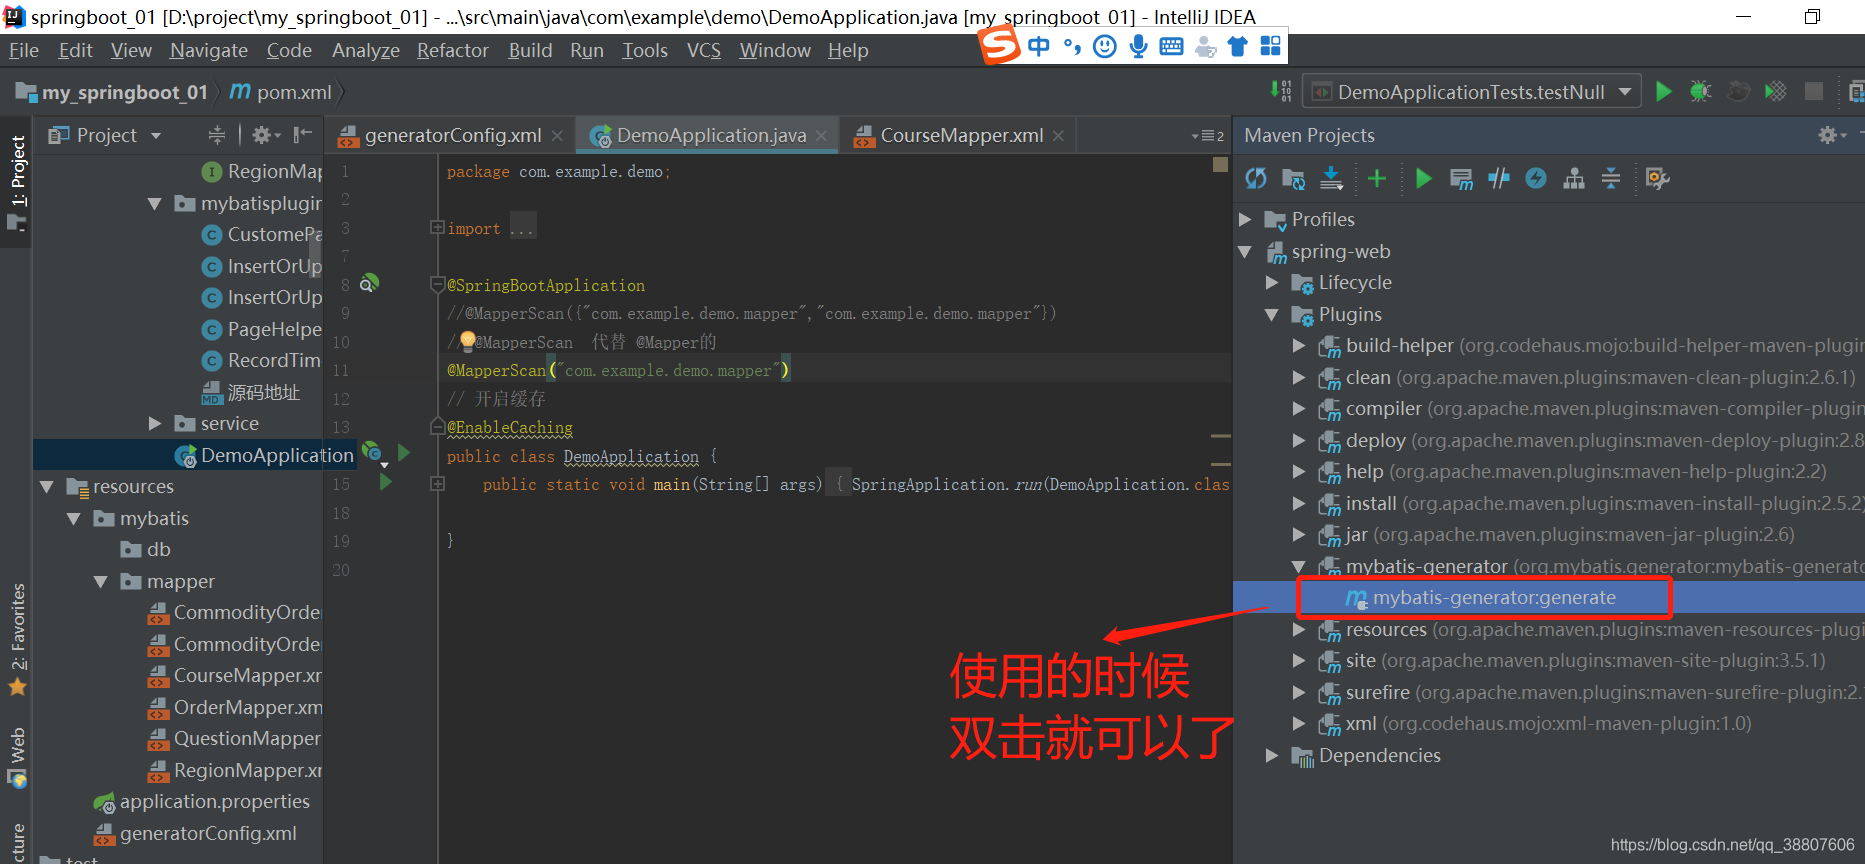The image size is (1865, 864).
Task: Open Sogou toolbox grid icon
Action: [x=1270, y=46]
